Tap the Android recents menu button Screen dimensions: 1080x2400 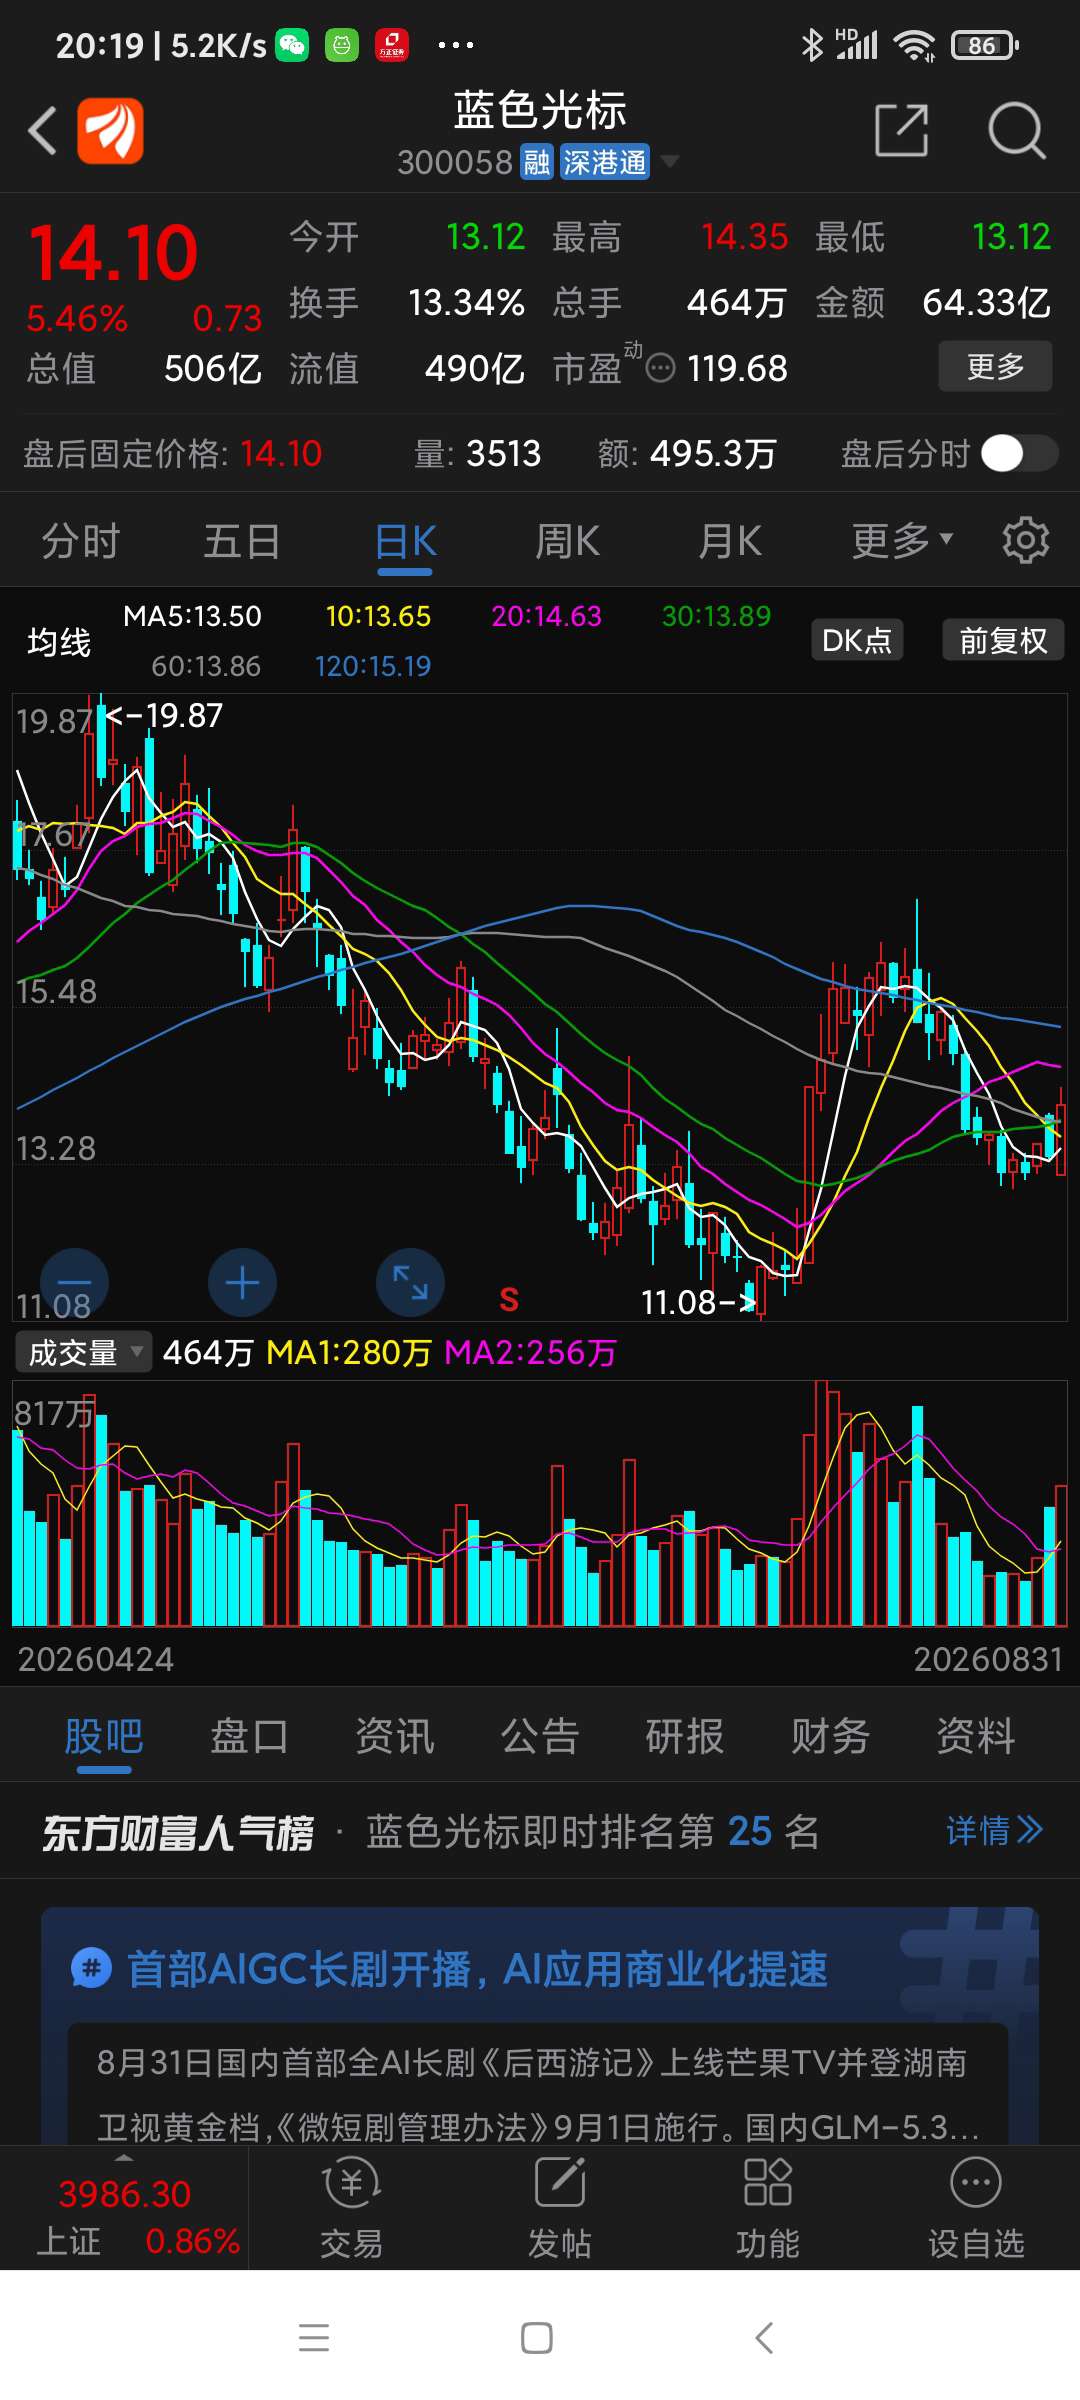click(314, 2338)
